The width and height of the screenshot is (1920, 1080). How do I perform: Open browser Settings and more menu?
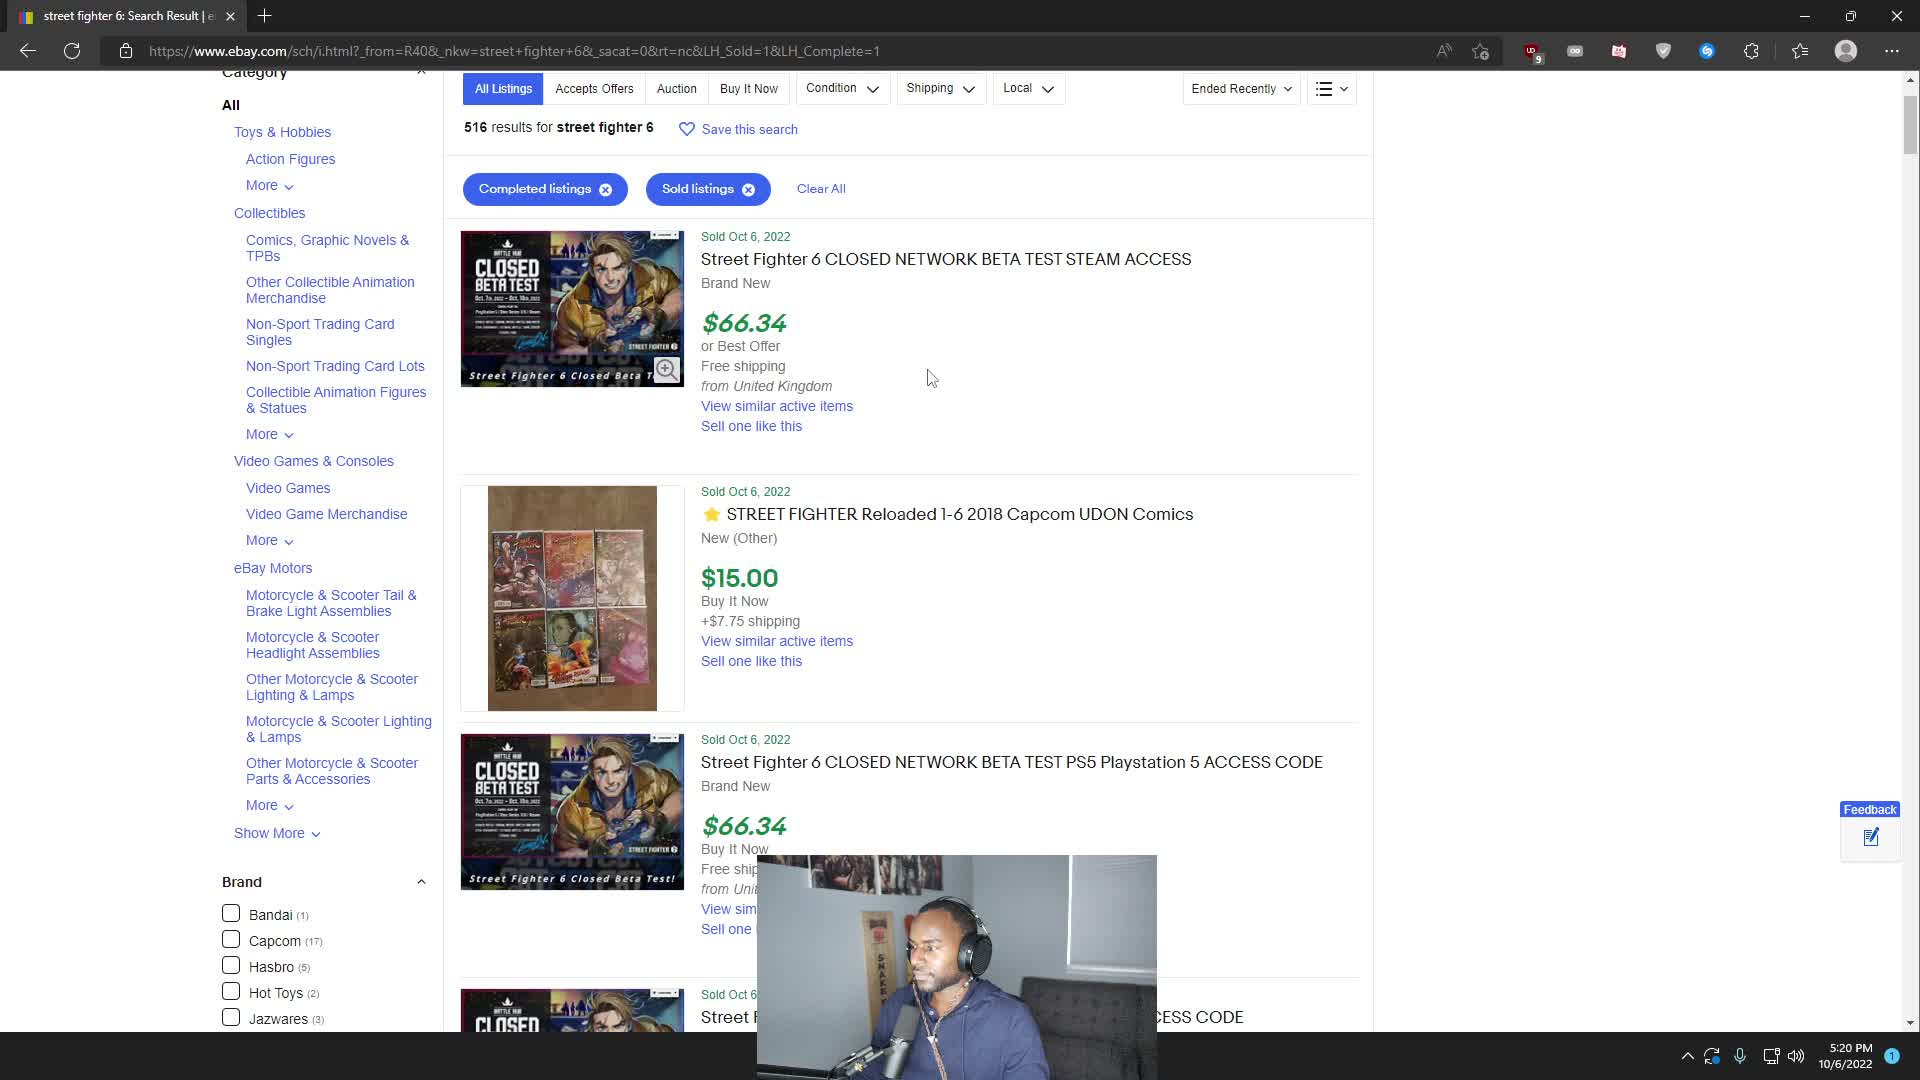point(1892,51)
